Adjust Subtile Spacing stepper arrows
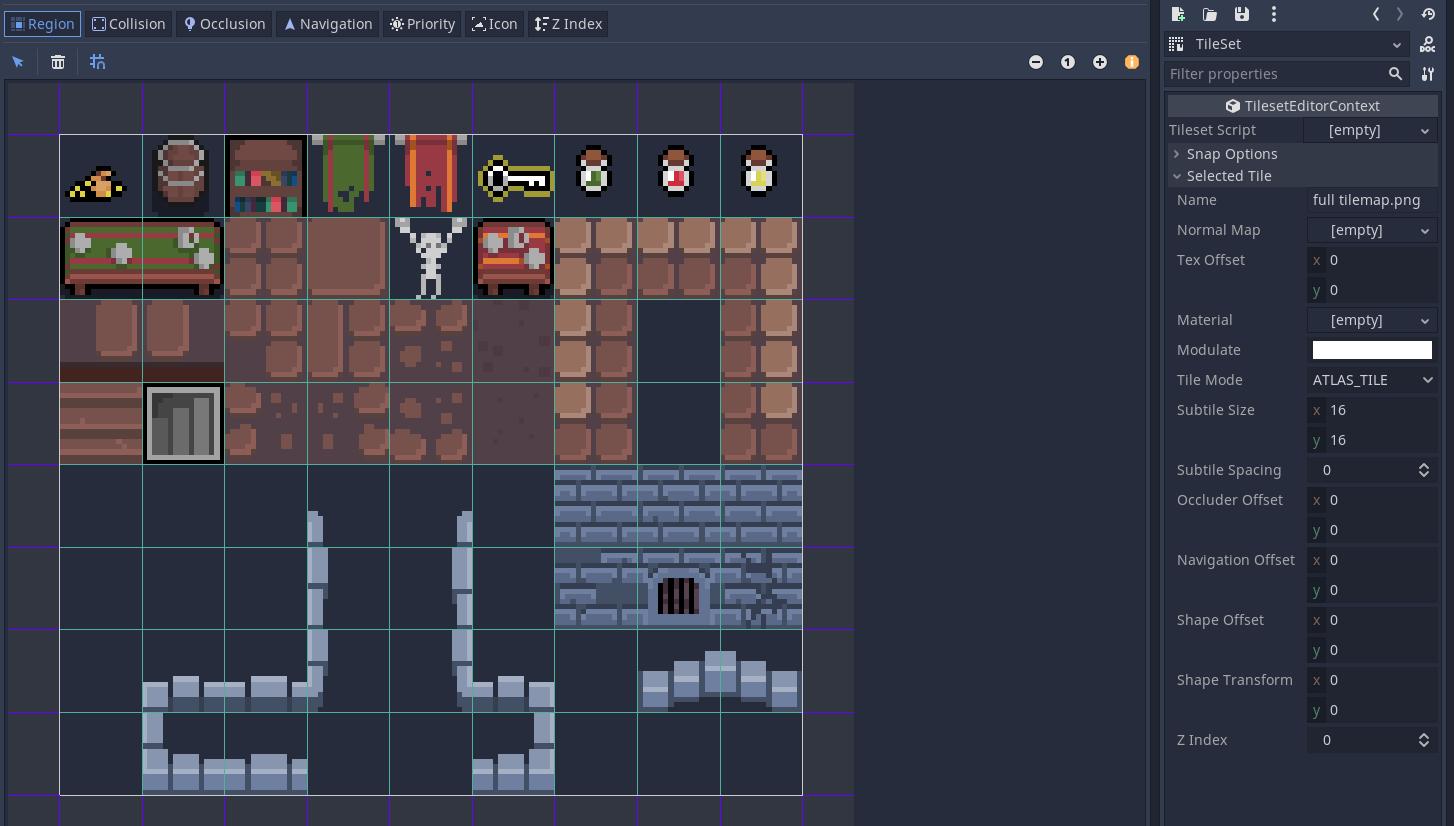 coord(1424,470)
